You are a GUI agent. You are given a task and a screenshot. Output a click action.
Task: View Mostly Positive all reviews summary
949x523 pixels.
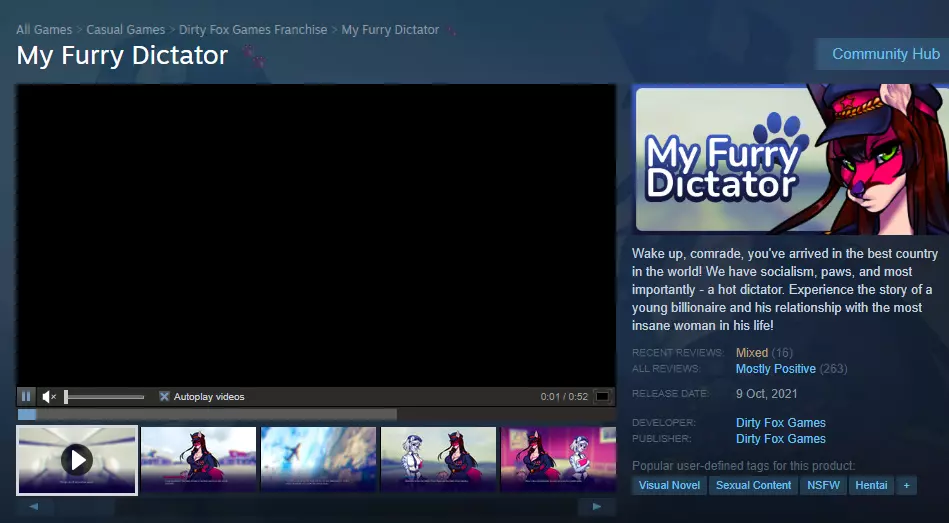click(x=776, y=369)
